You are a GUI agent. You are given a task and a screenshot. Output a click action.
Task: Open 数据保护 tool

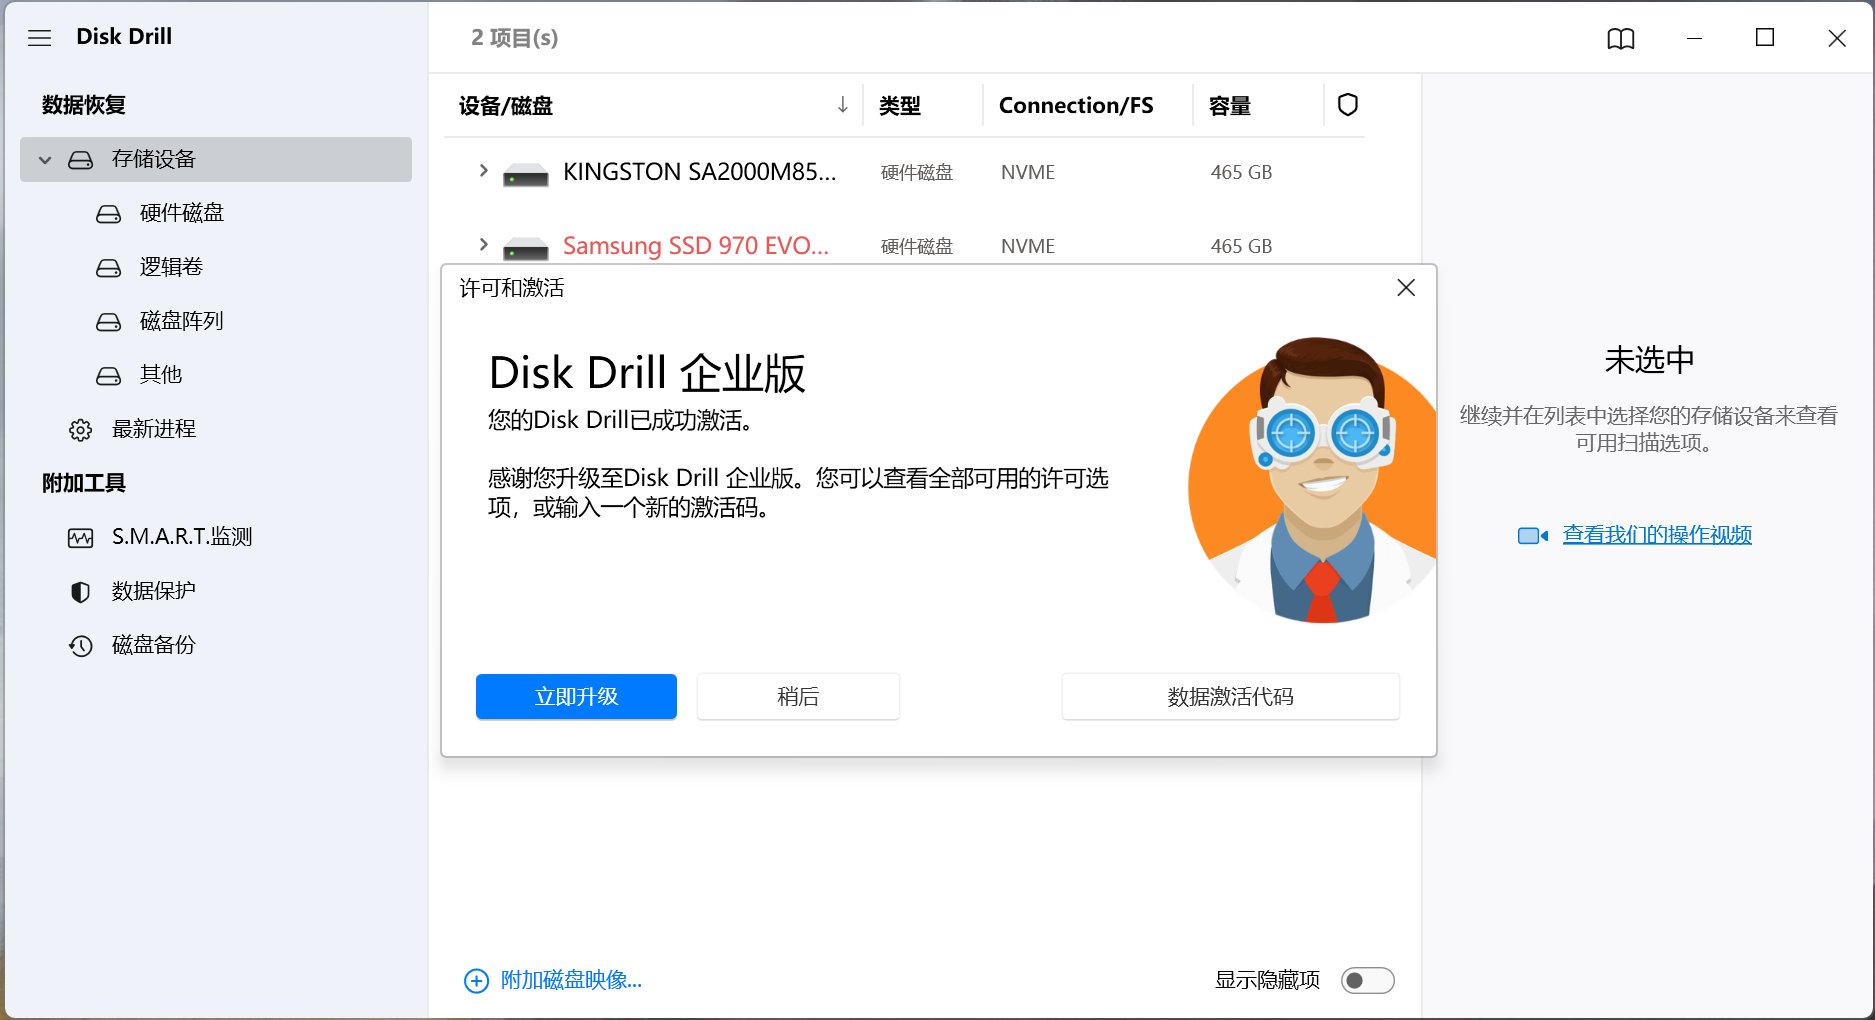pyautogui.click(x=154, y=591)
